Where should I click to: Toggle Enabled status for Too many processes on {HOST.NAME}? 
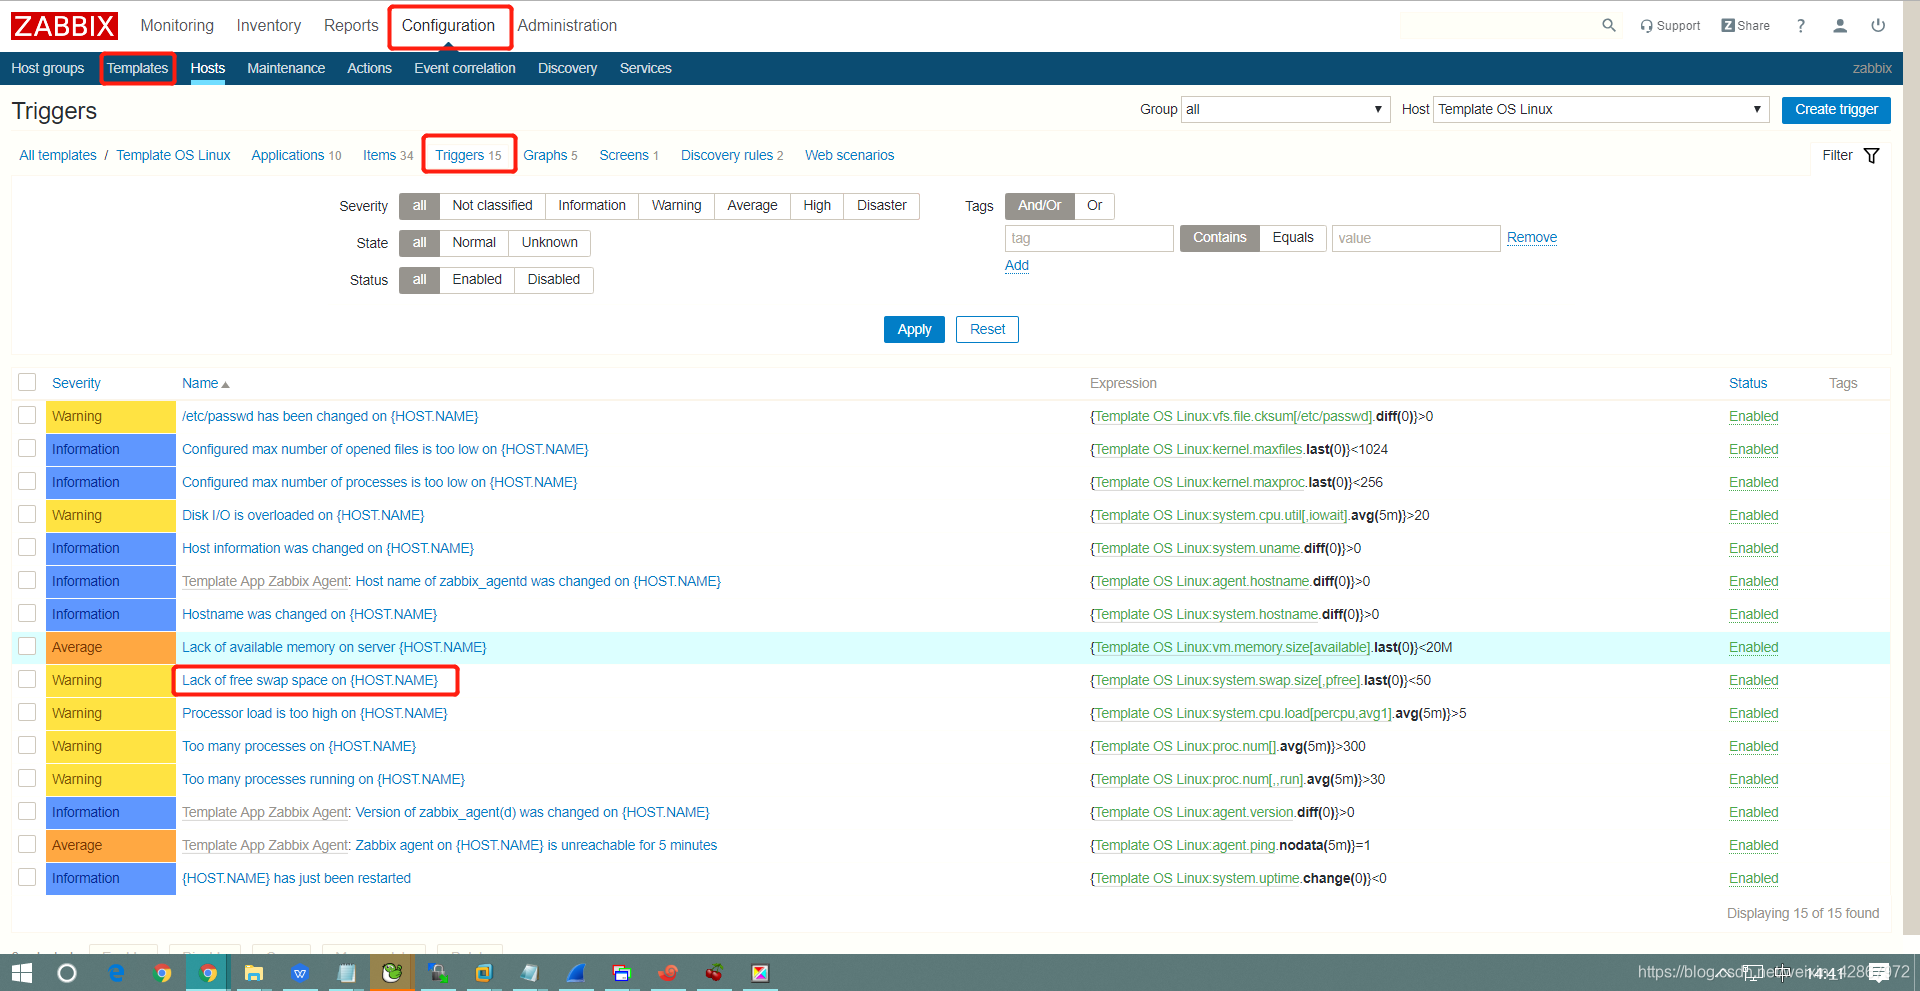(x=1753, y=746)
